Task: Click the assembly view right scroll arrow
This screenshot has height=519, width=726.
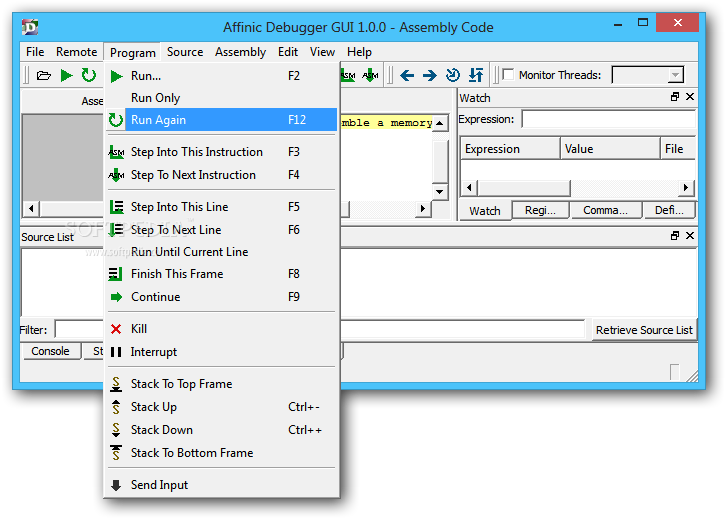Action: pos(422,208)
